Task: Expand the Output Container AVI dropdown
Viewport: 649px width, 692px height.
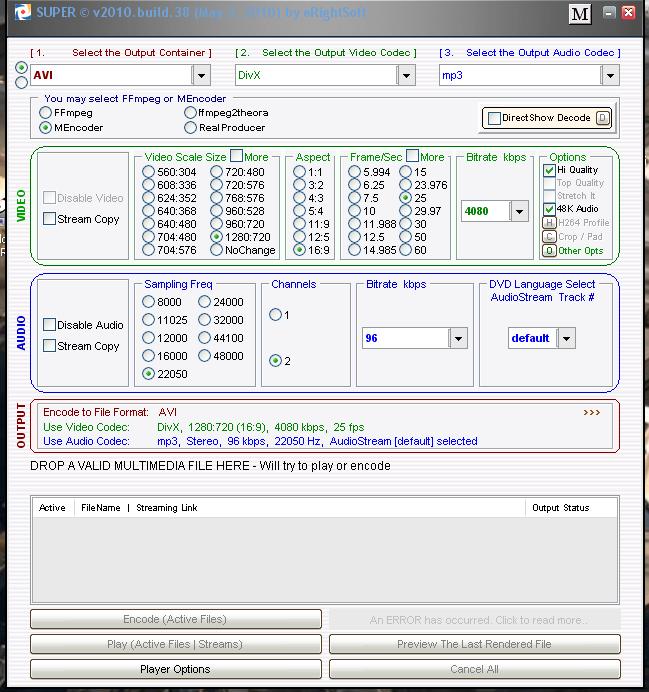Action: [201, 75]
